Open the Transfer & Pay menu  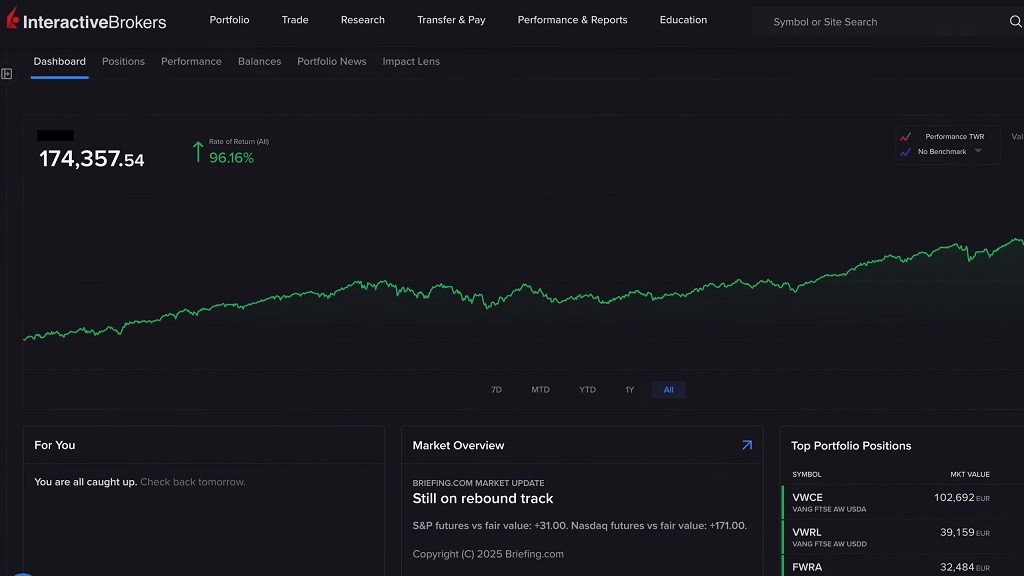coord(451,20)
